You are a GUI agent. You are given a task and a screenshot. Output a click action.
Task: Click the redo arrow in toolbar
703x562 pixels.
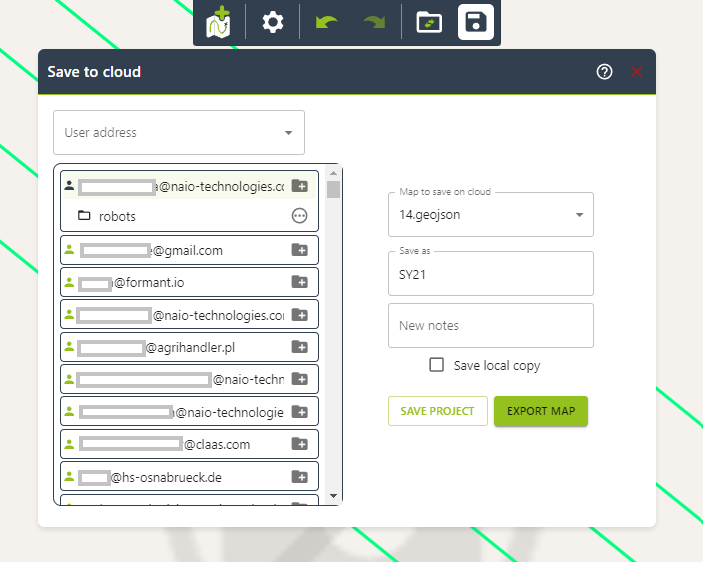[x=375, y=22]
